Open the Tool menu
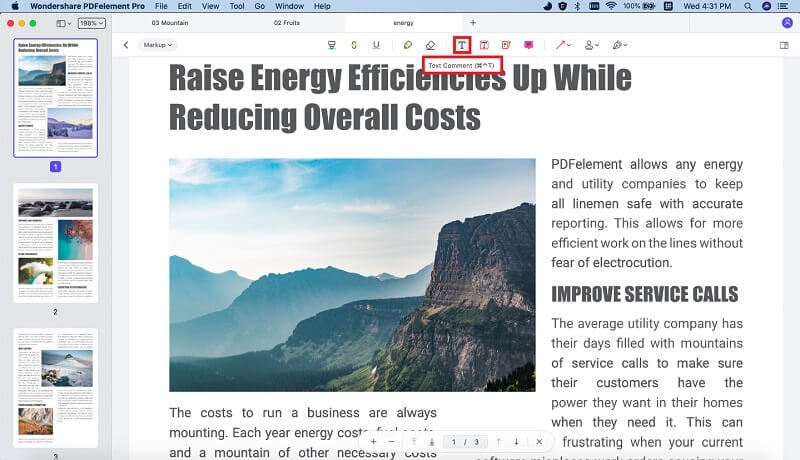This screenshot has width=800, height=460. [x=237, y=6]
